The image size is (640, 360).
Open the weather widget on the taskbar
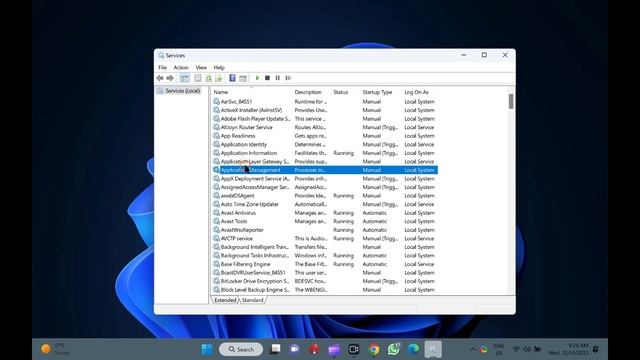coord(55,349)
